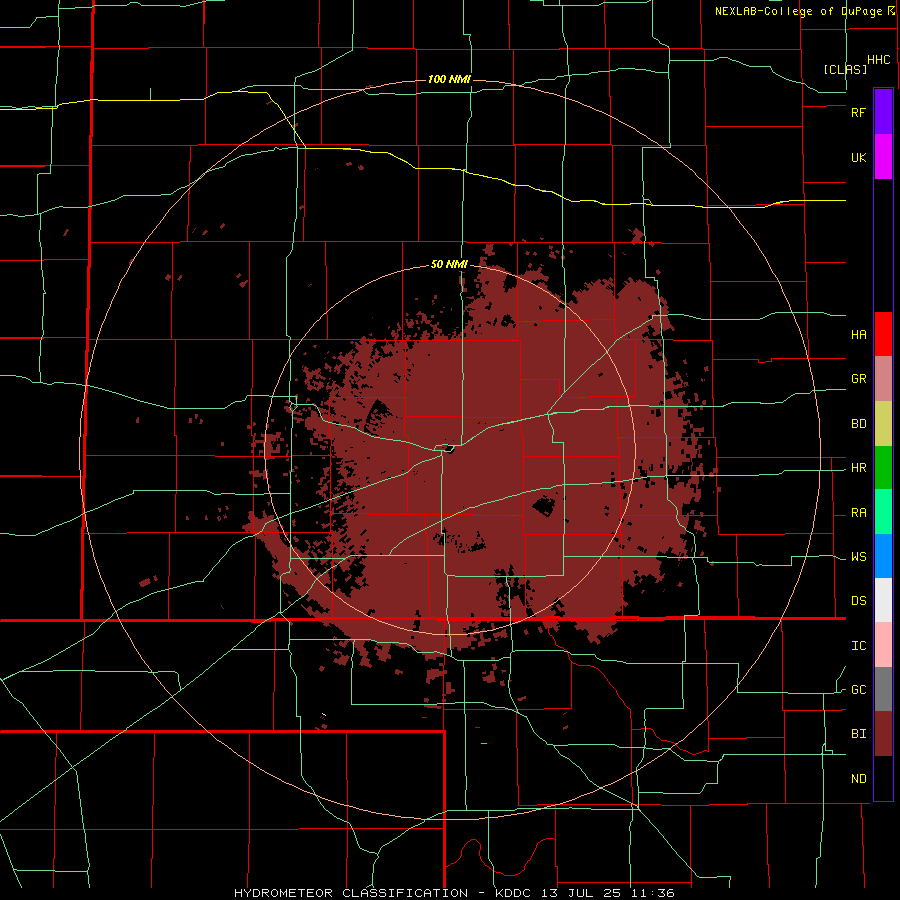
Task: Click the GR salmon legend swatch
Action: [x=883, y=379]
